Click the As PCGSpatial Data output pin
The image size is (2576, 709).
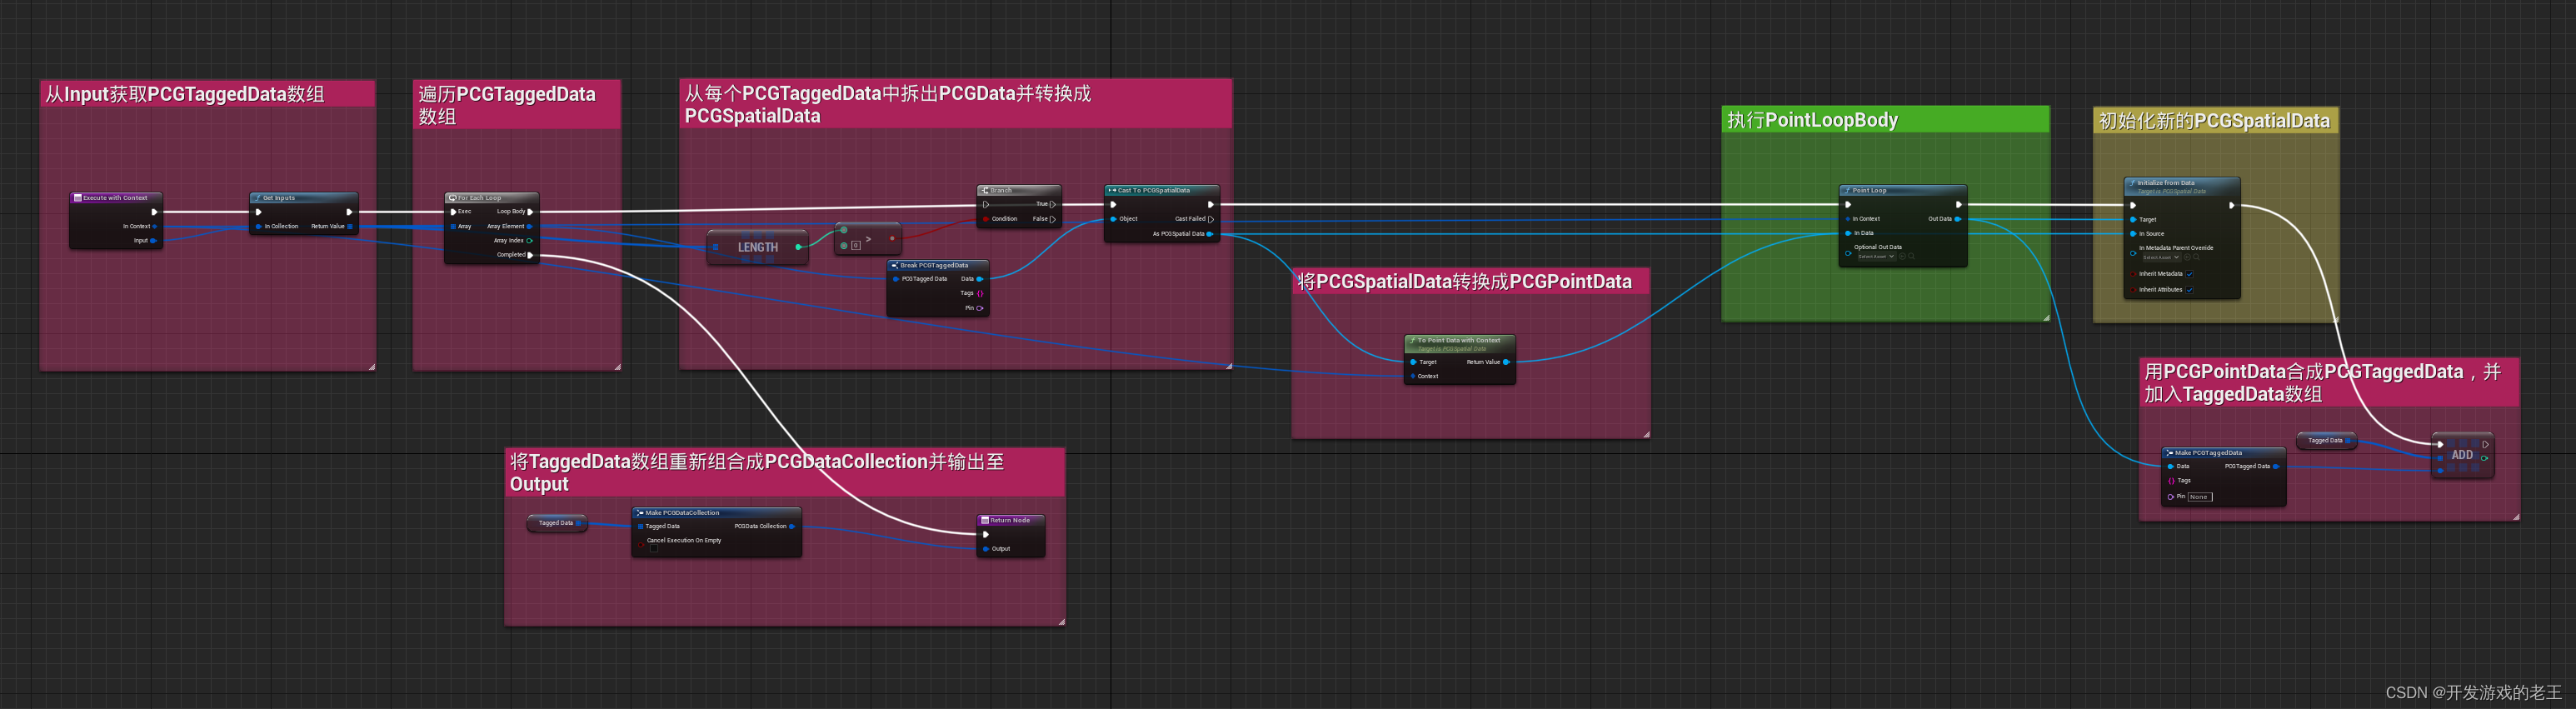[1210, 234]
